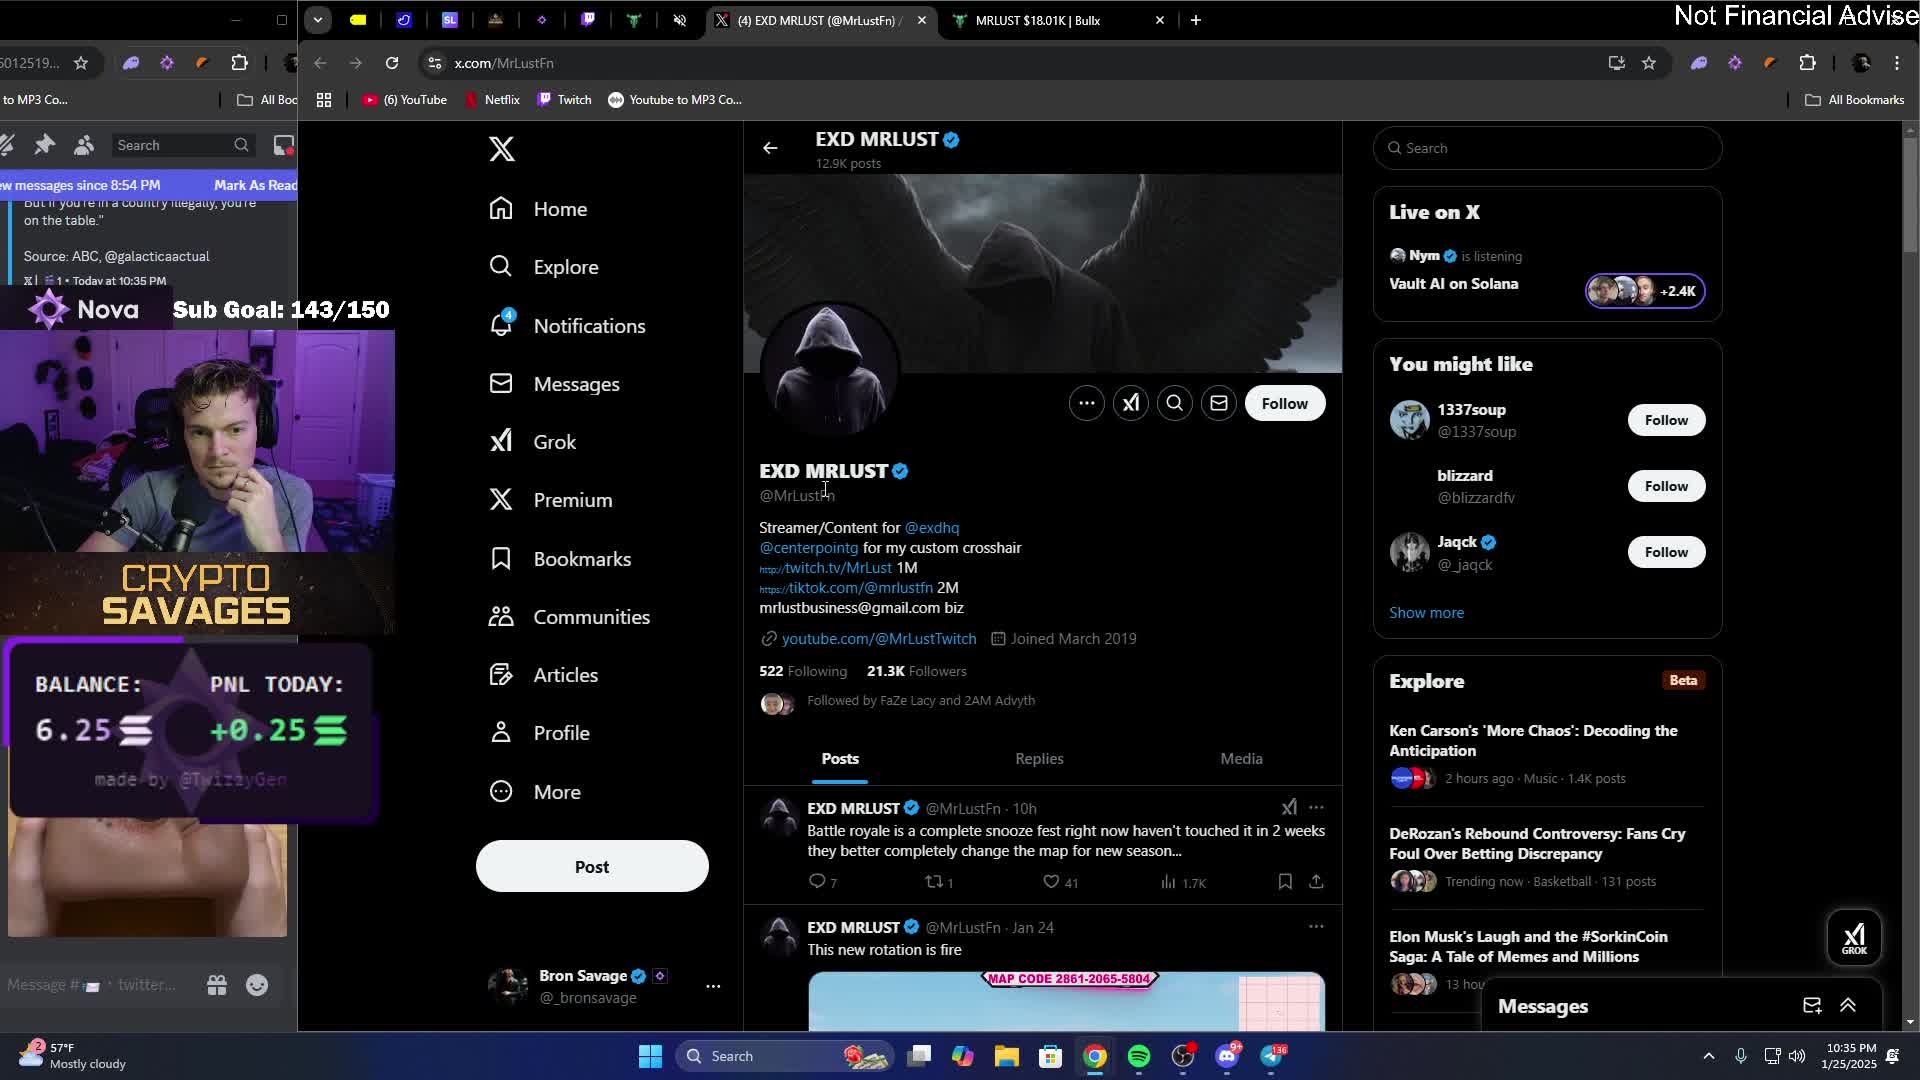Viewport: 1920px width, 1080px height.
Task: Open a new browser tab
Action: click(x=1196, y=20)
